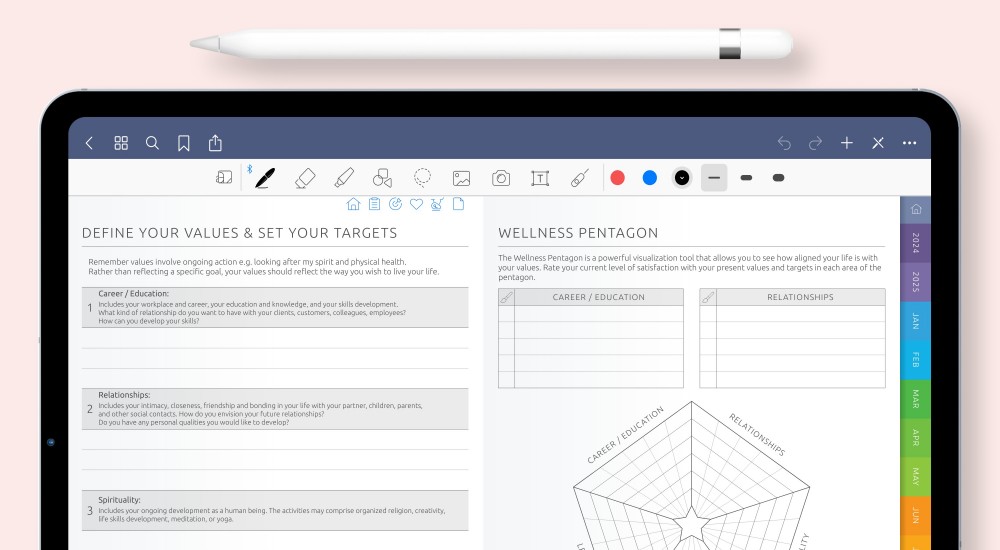Choose the blue pen color

650,178
